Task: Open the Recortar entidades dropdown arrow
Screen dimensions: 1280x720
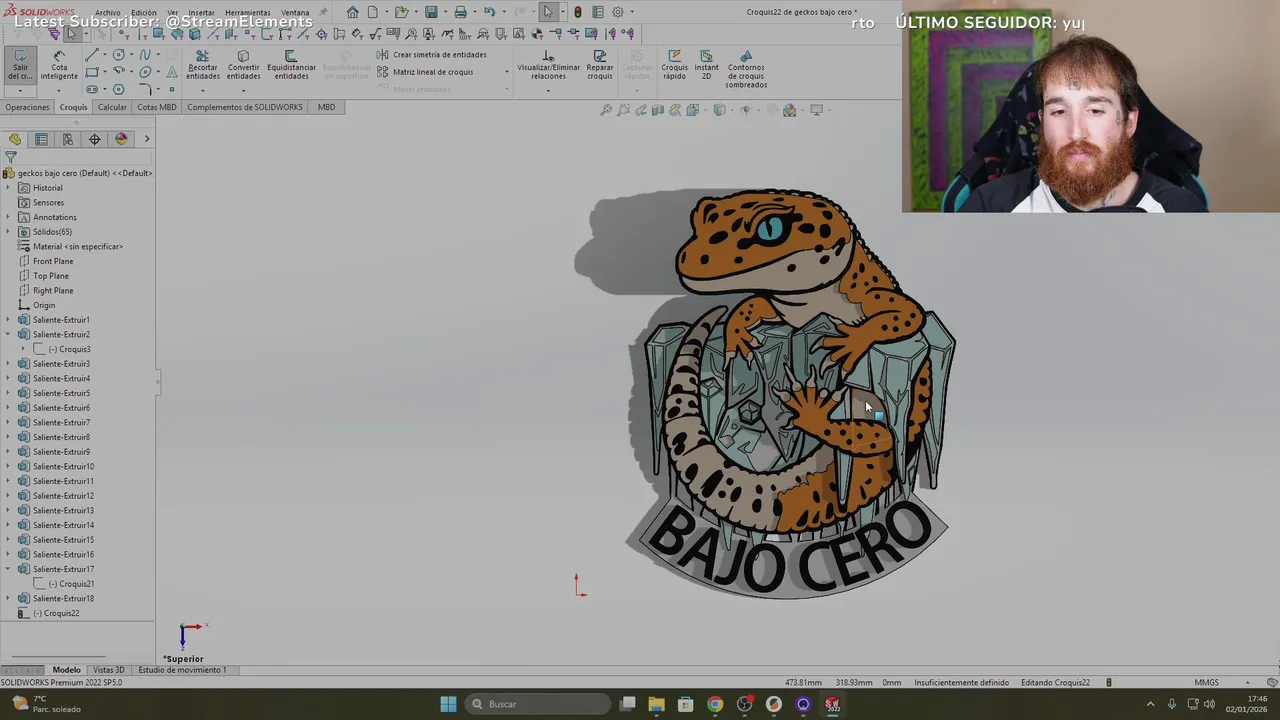Action: [x=202, y=90]
